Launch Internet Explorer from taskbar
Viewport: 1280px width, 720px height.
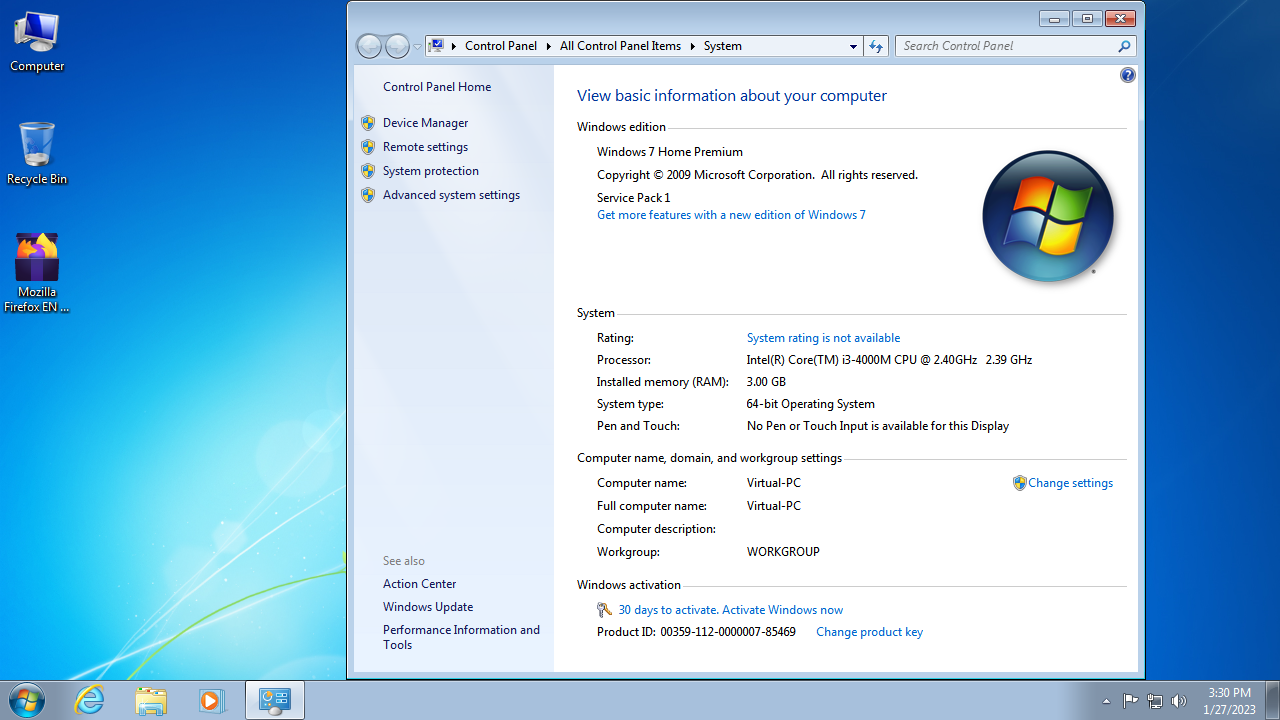coord(90,700)
